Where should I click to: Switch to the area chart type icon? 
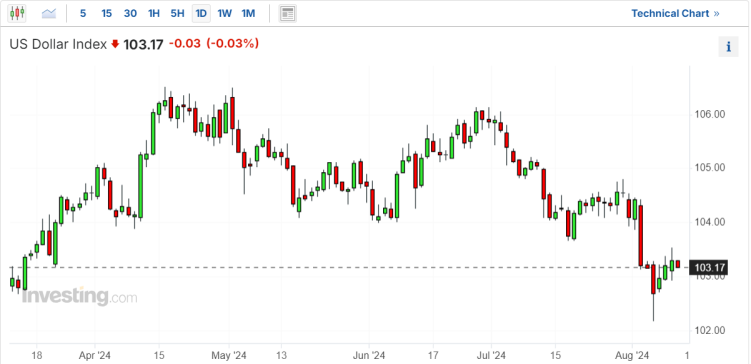point(49,13)
